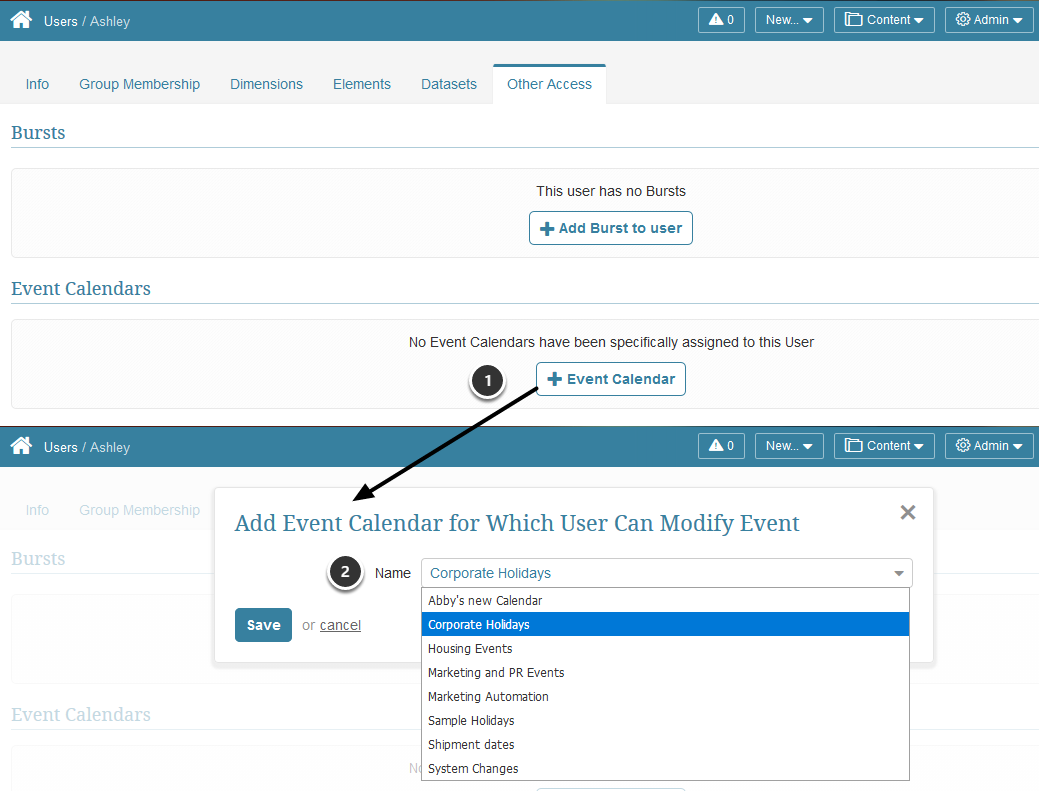Click the plus Event Calendar button

pyautogui.click(x=610, y=379)
